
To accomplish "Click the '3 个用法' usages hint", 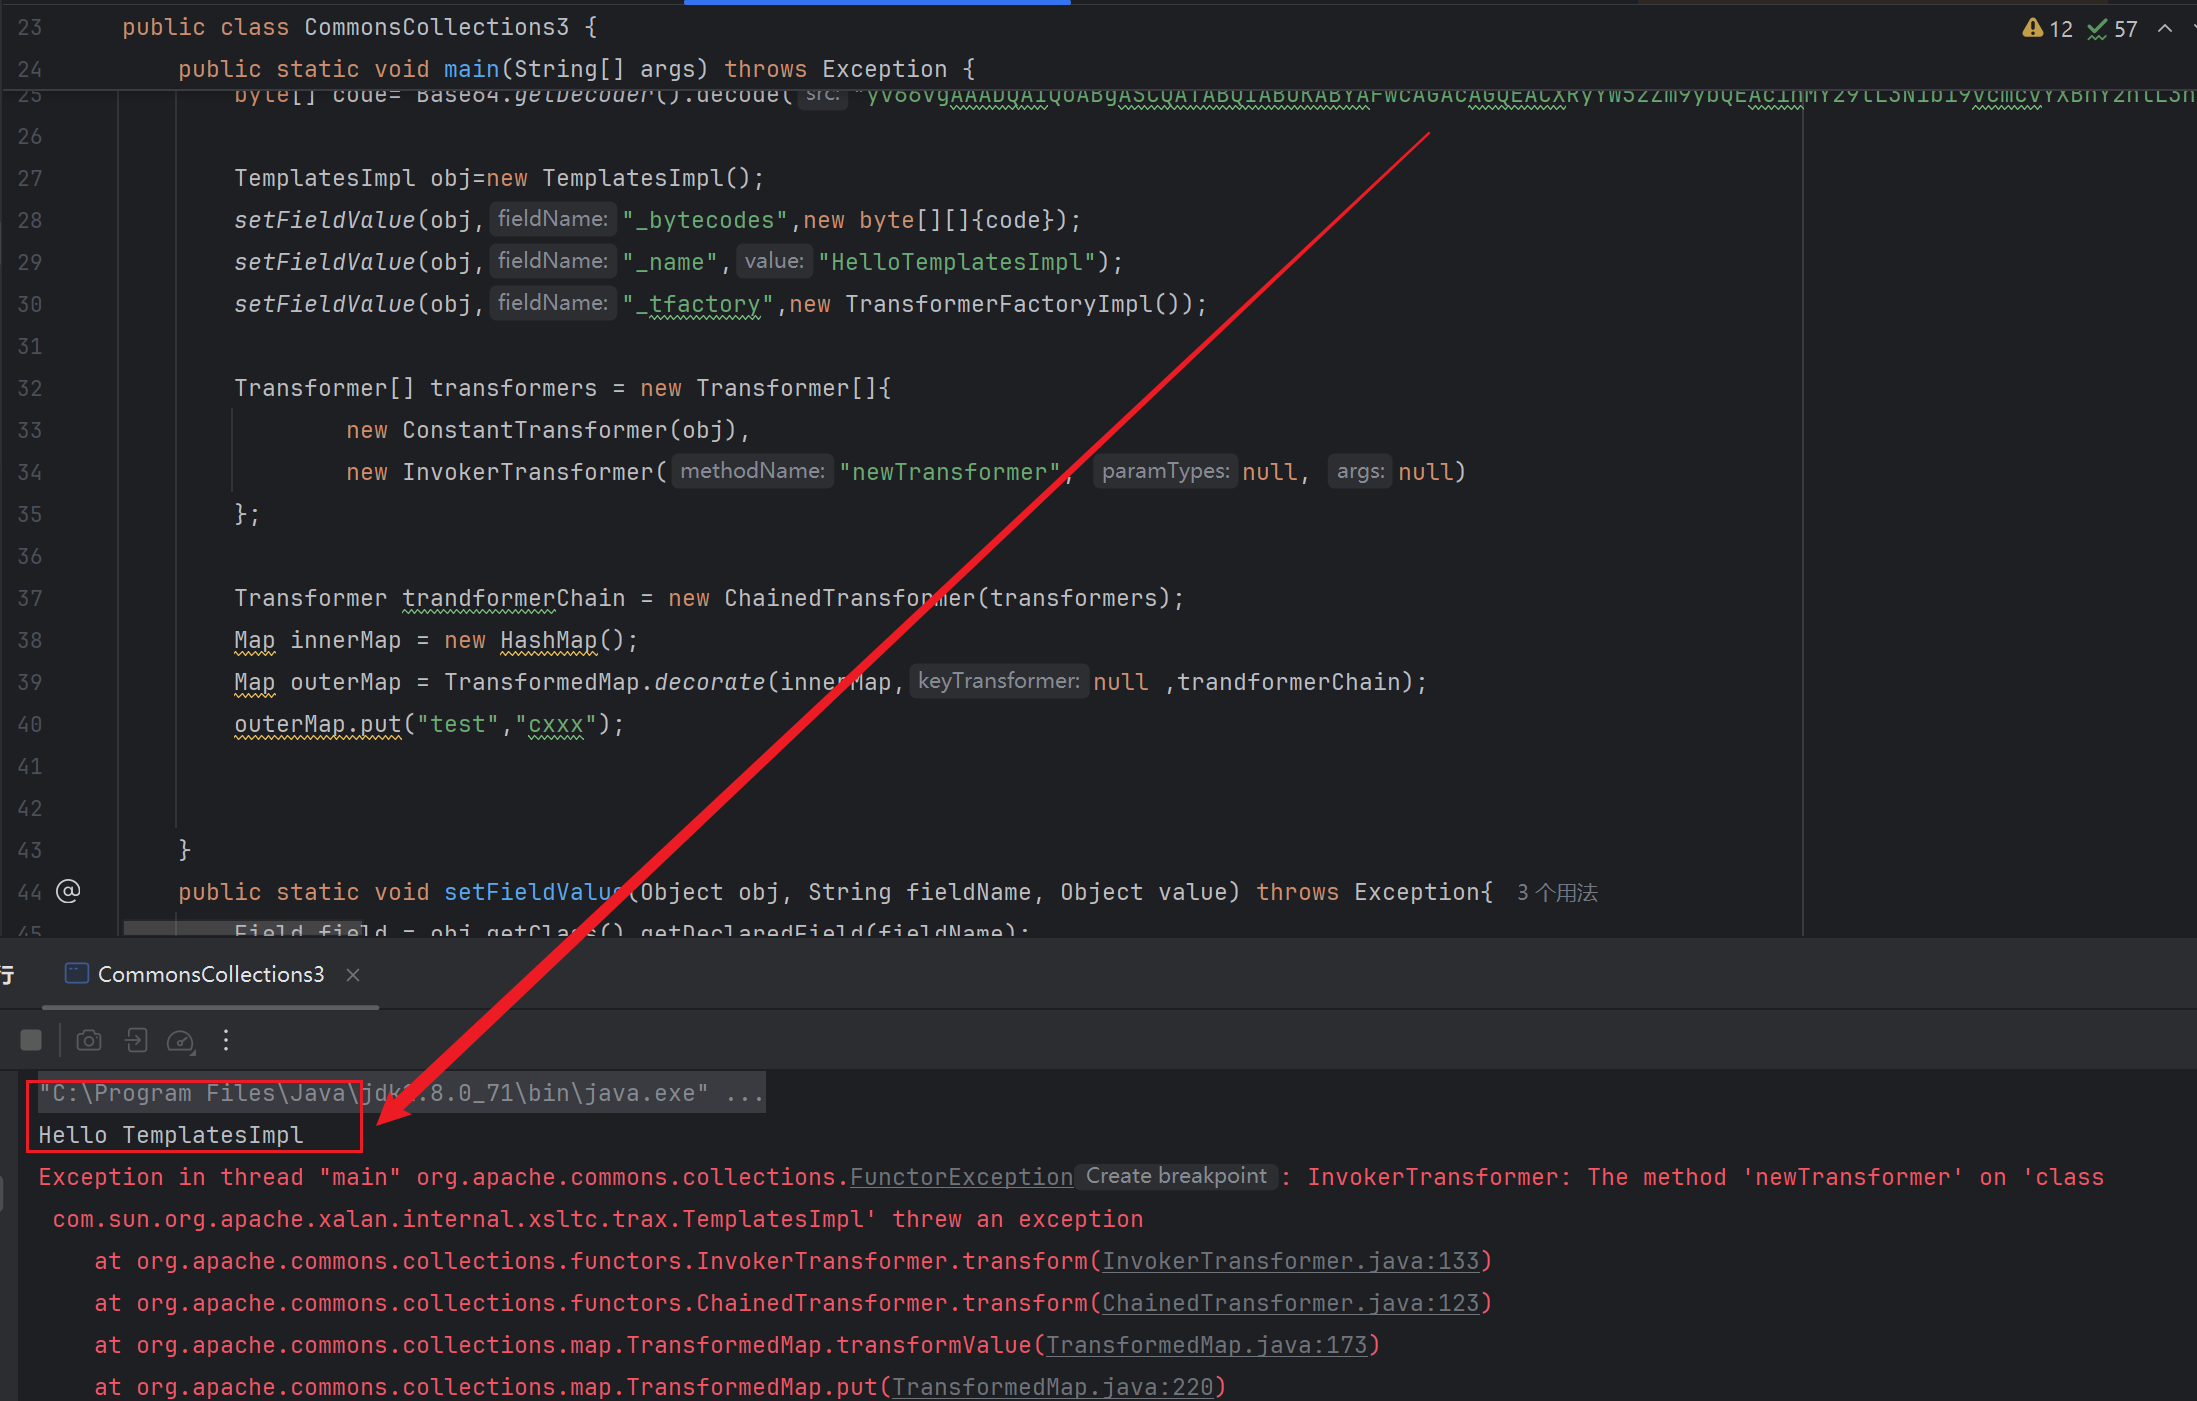I will click(x=1557, y=893).
